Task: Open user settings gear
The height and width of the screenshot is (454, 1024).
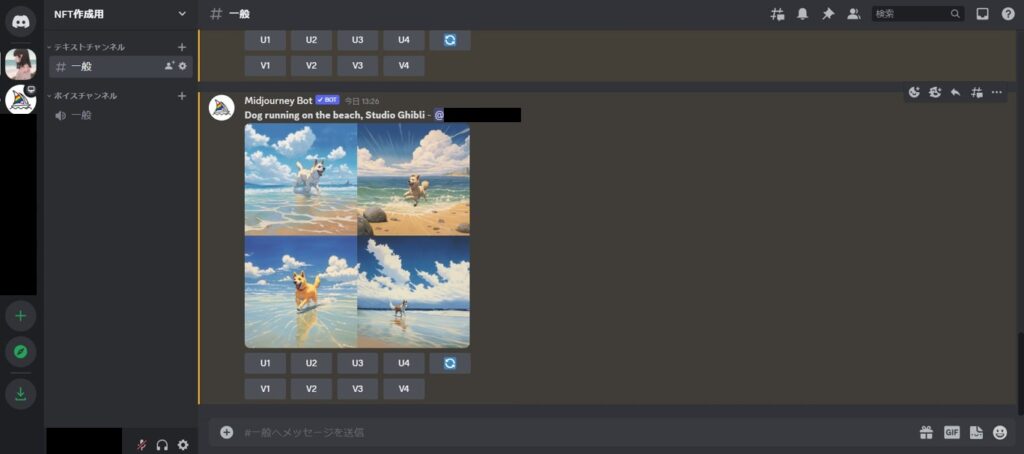Action: (184, 445)
